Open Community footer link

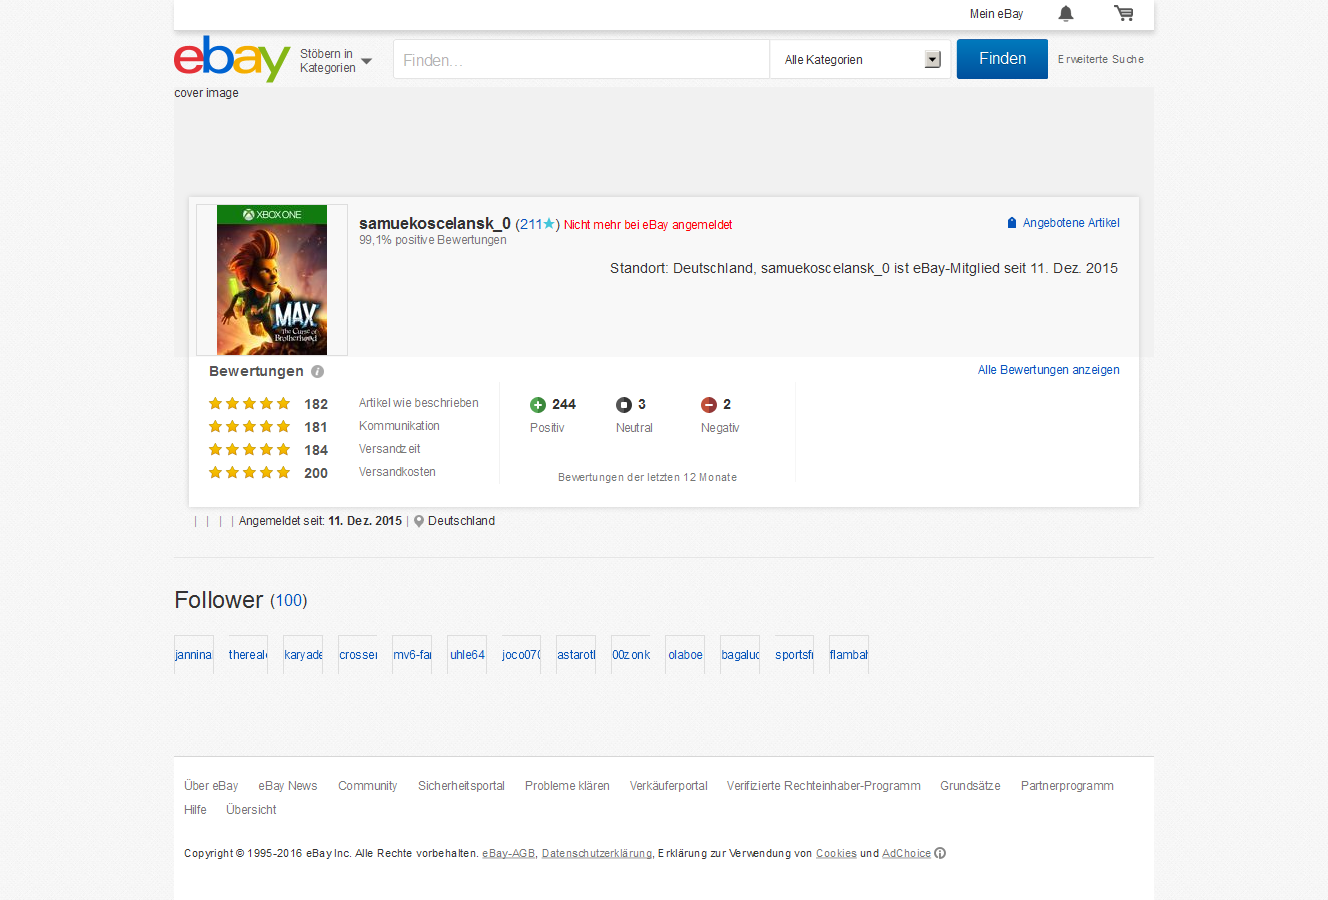367,786
